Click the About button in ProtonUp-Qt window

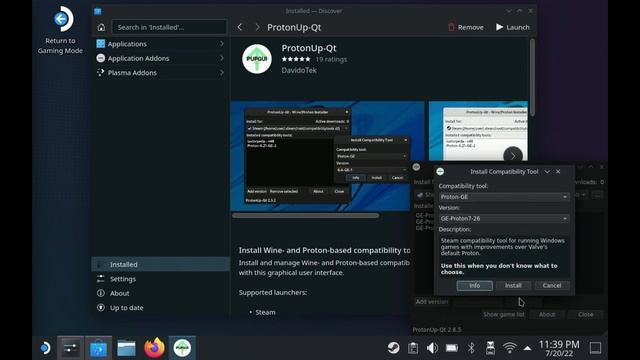point(547,314)
